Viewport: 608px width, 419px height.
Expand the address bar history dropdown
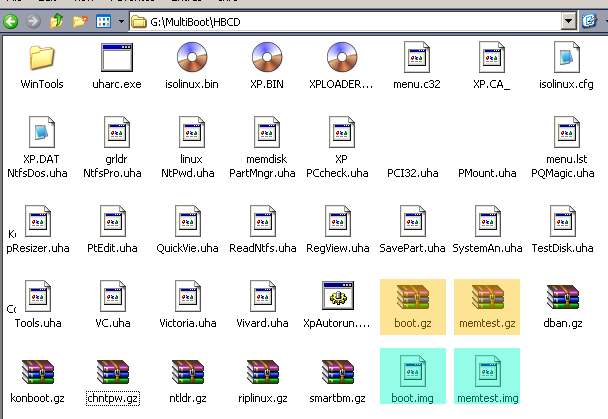(568, 22)
